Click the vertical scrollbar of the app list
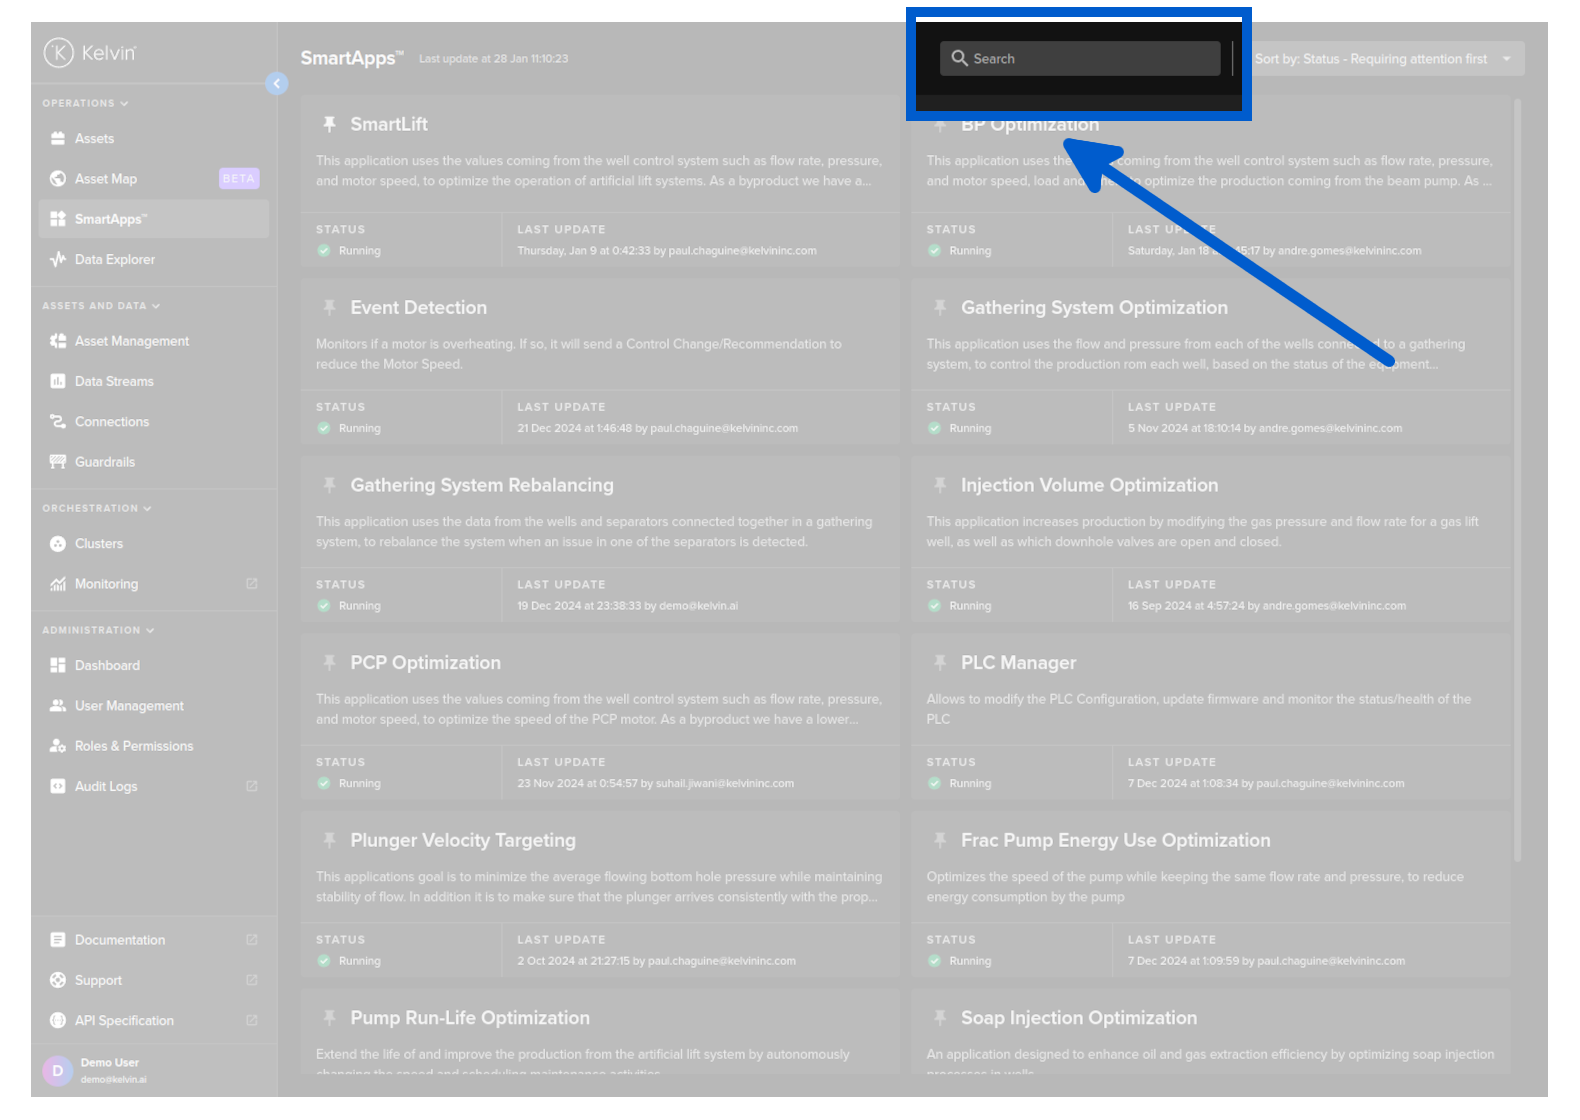Viewport: 1580px width, 1120px height. click(1517, 480)
